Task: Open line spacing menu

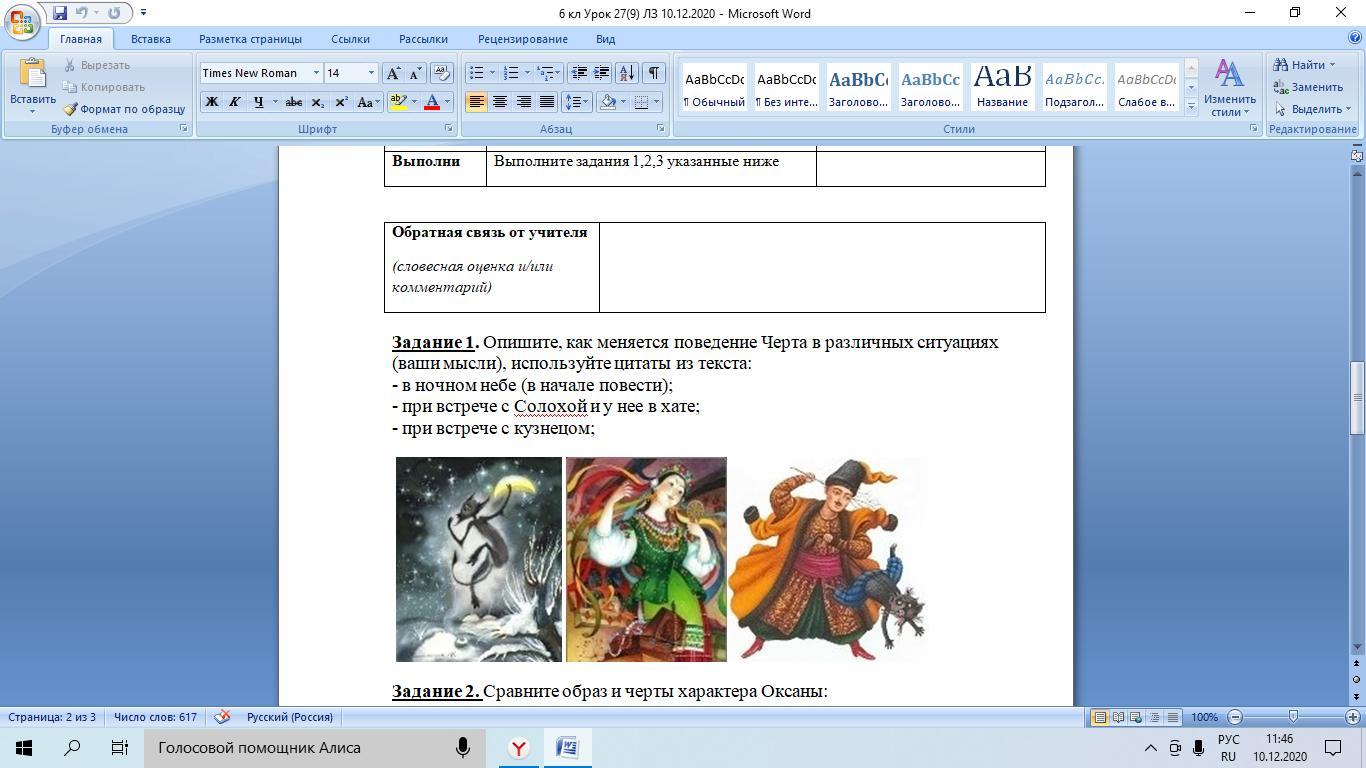Action: tap(576, 102)
